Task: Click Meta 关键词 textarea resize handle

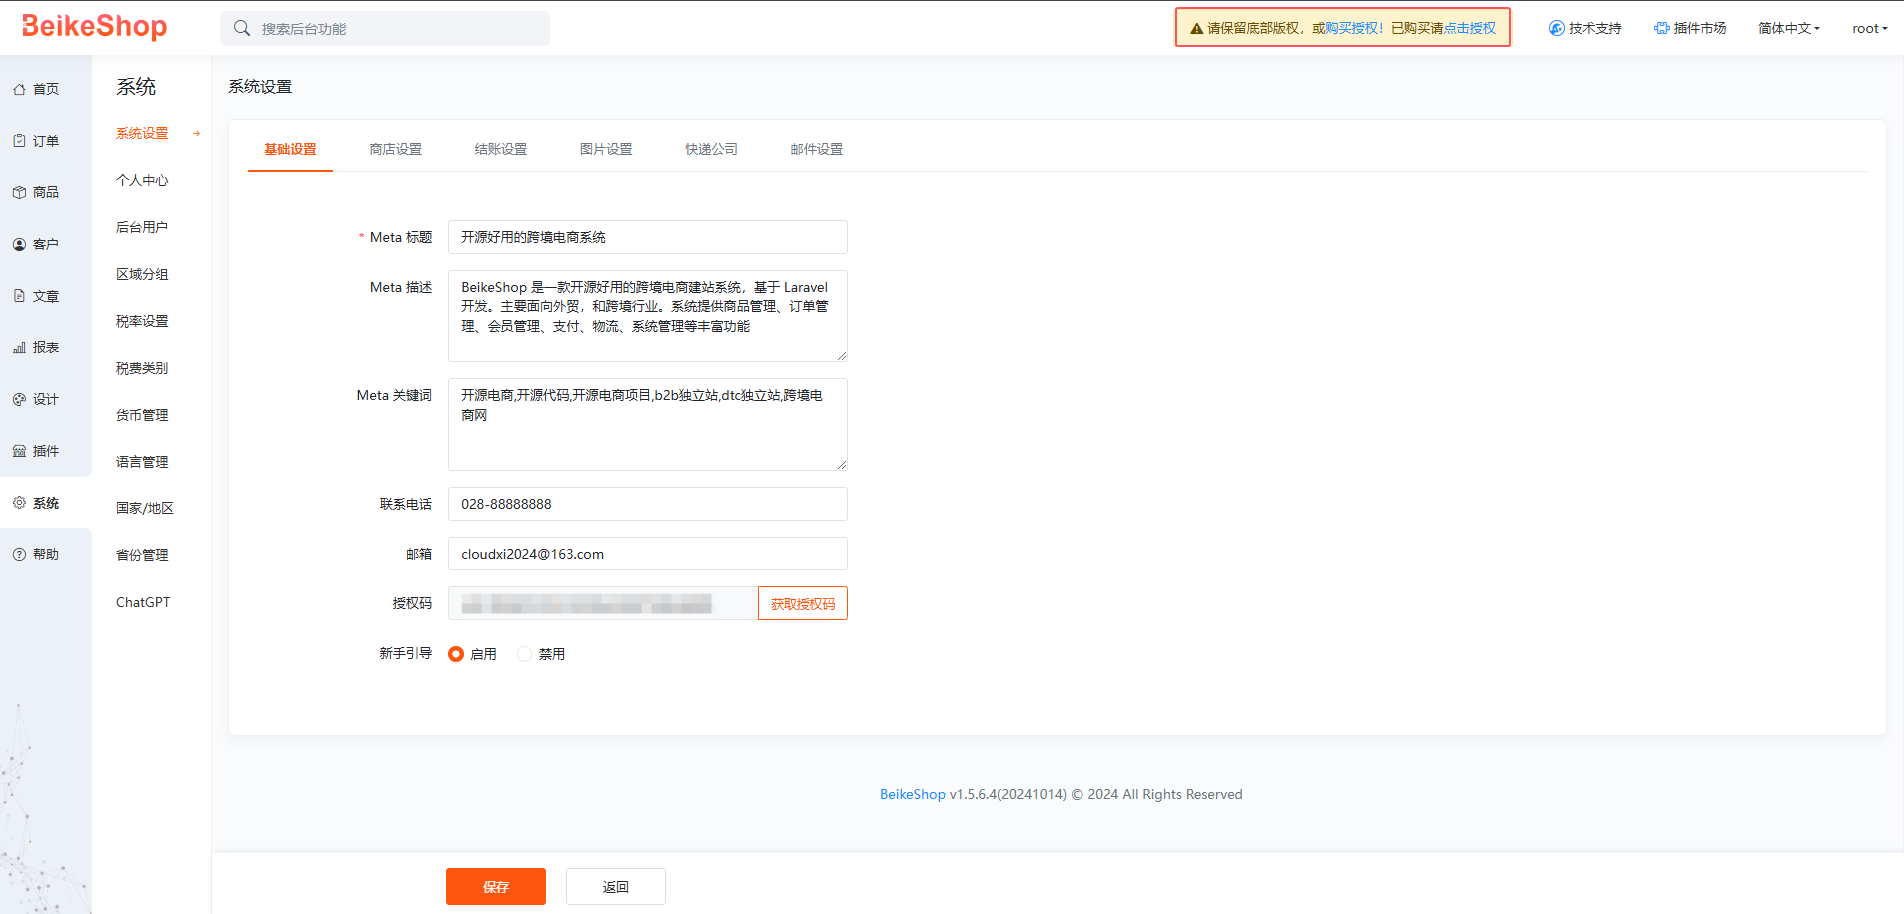Action: click(842, 465)
